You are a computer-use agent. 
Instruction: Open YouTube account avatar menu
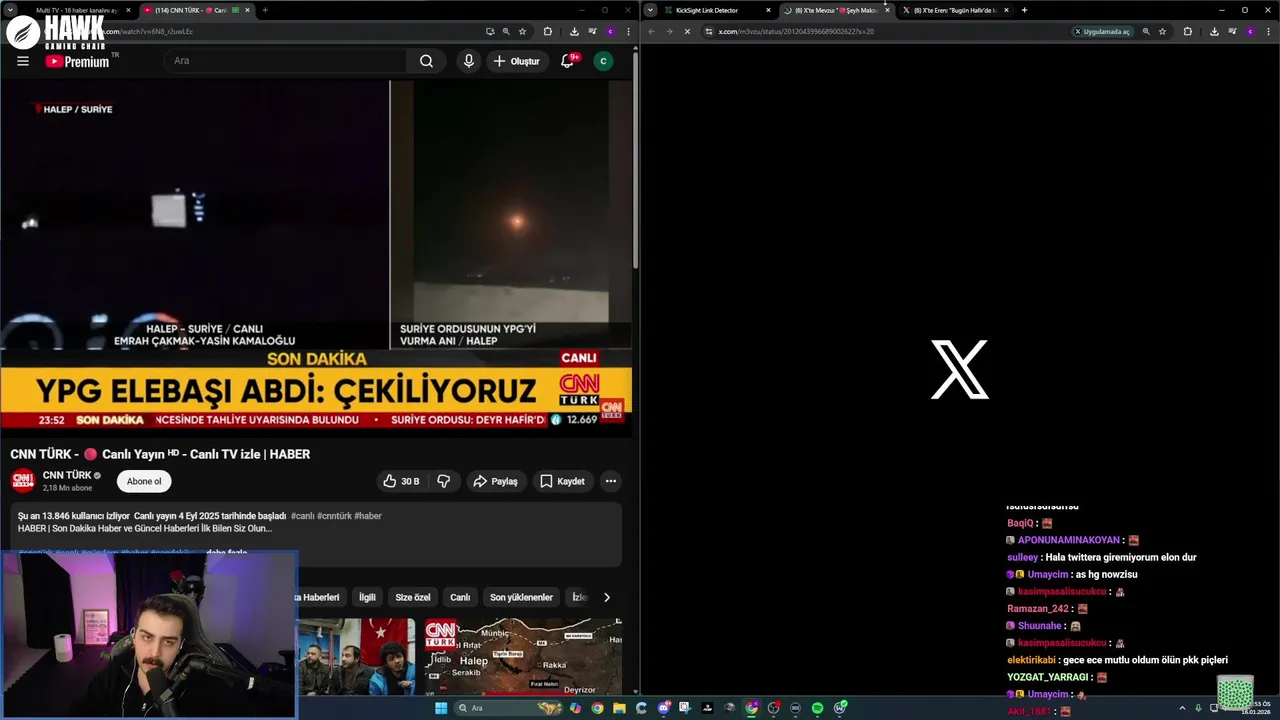point(603,61)
